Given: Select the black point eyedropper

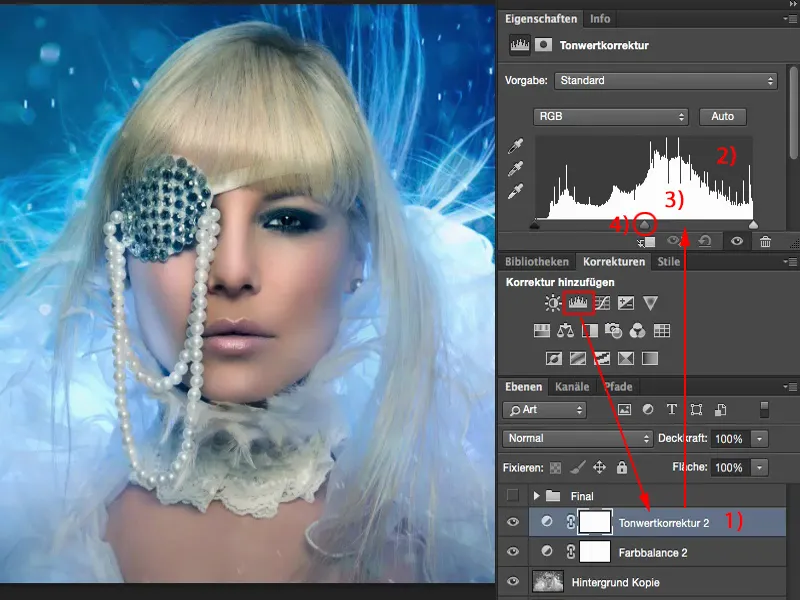Looking at the screenshot, I should (x=516, y=146).
